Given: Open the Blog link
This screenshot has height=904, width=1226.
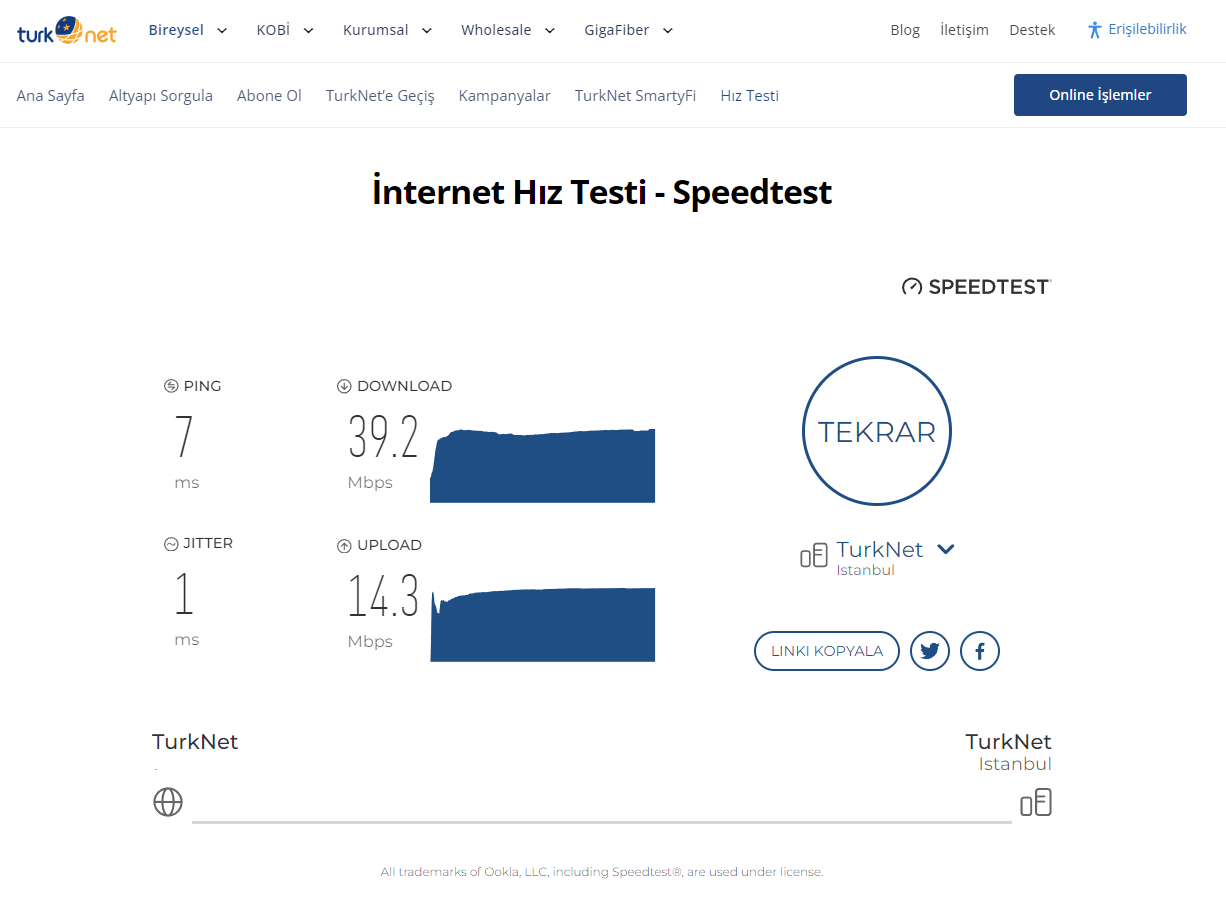Looking at the screenshot, I should [x=905, y=30].
